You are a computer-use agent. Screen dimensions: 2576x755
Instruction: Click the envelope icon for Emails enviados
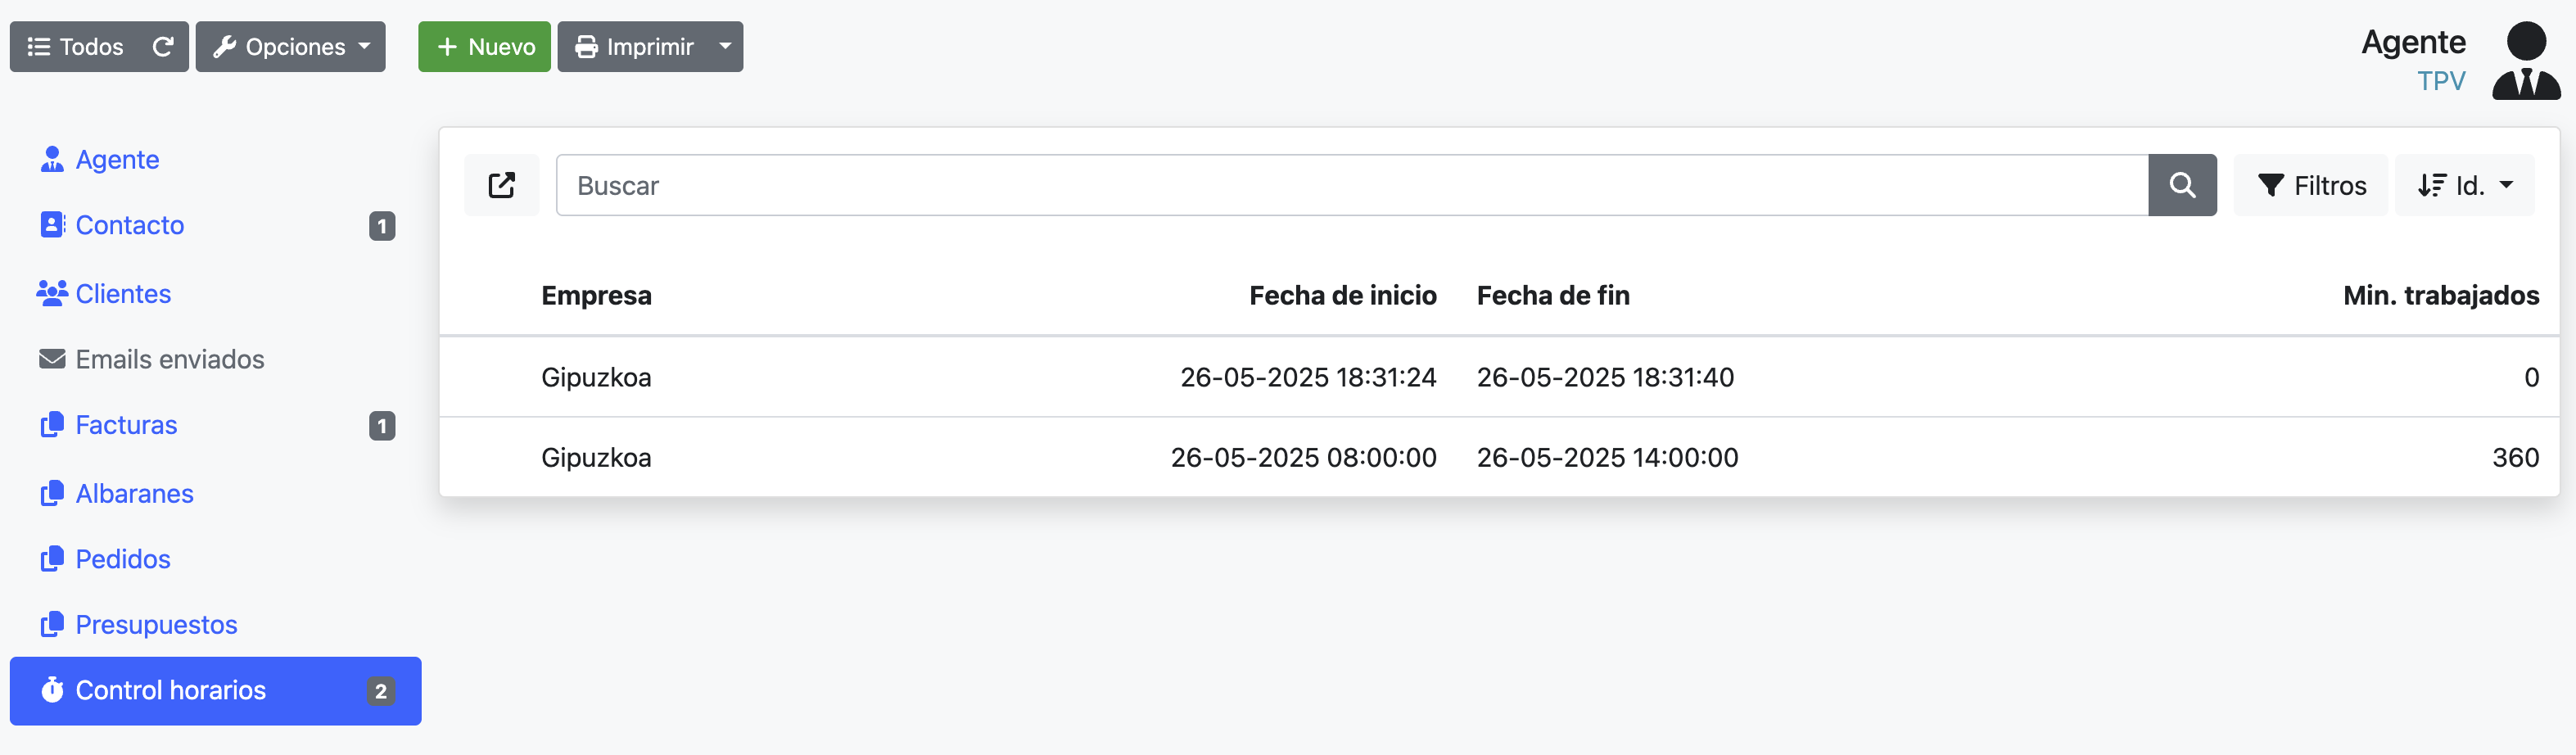point(52,359)
